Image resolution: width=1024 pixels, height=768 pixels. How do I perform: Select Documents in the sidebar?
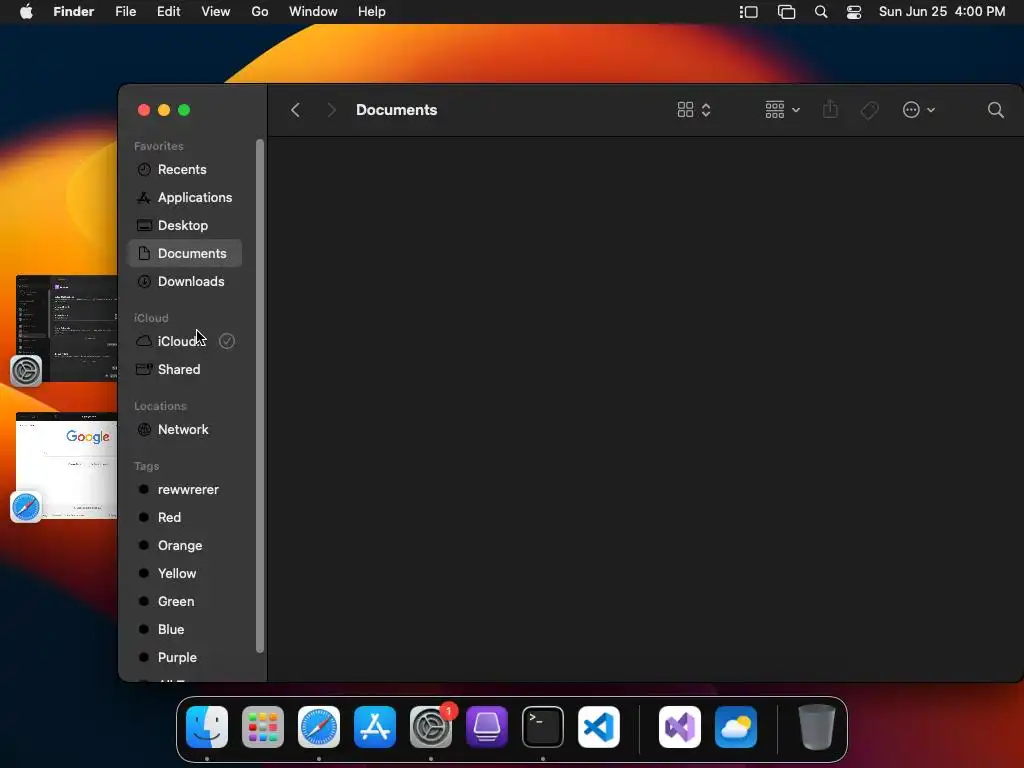coord(185,253)
